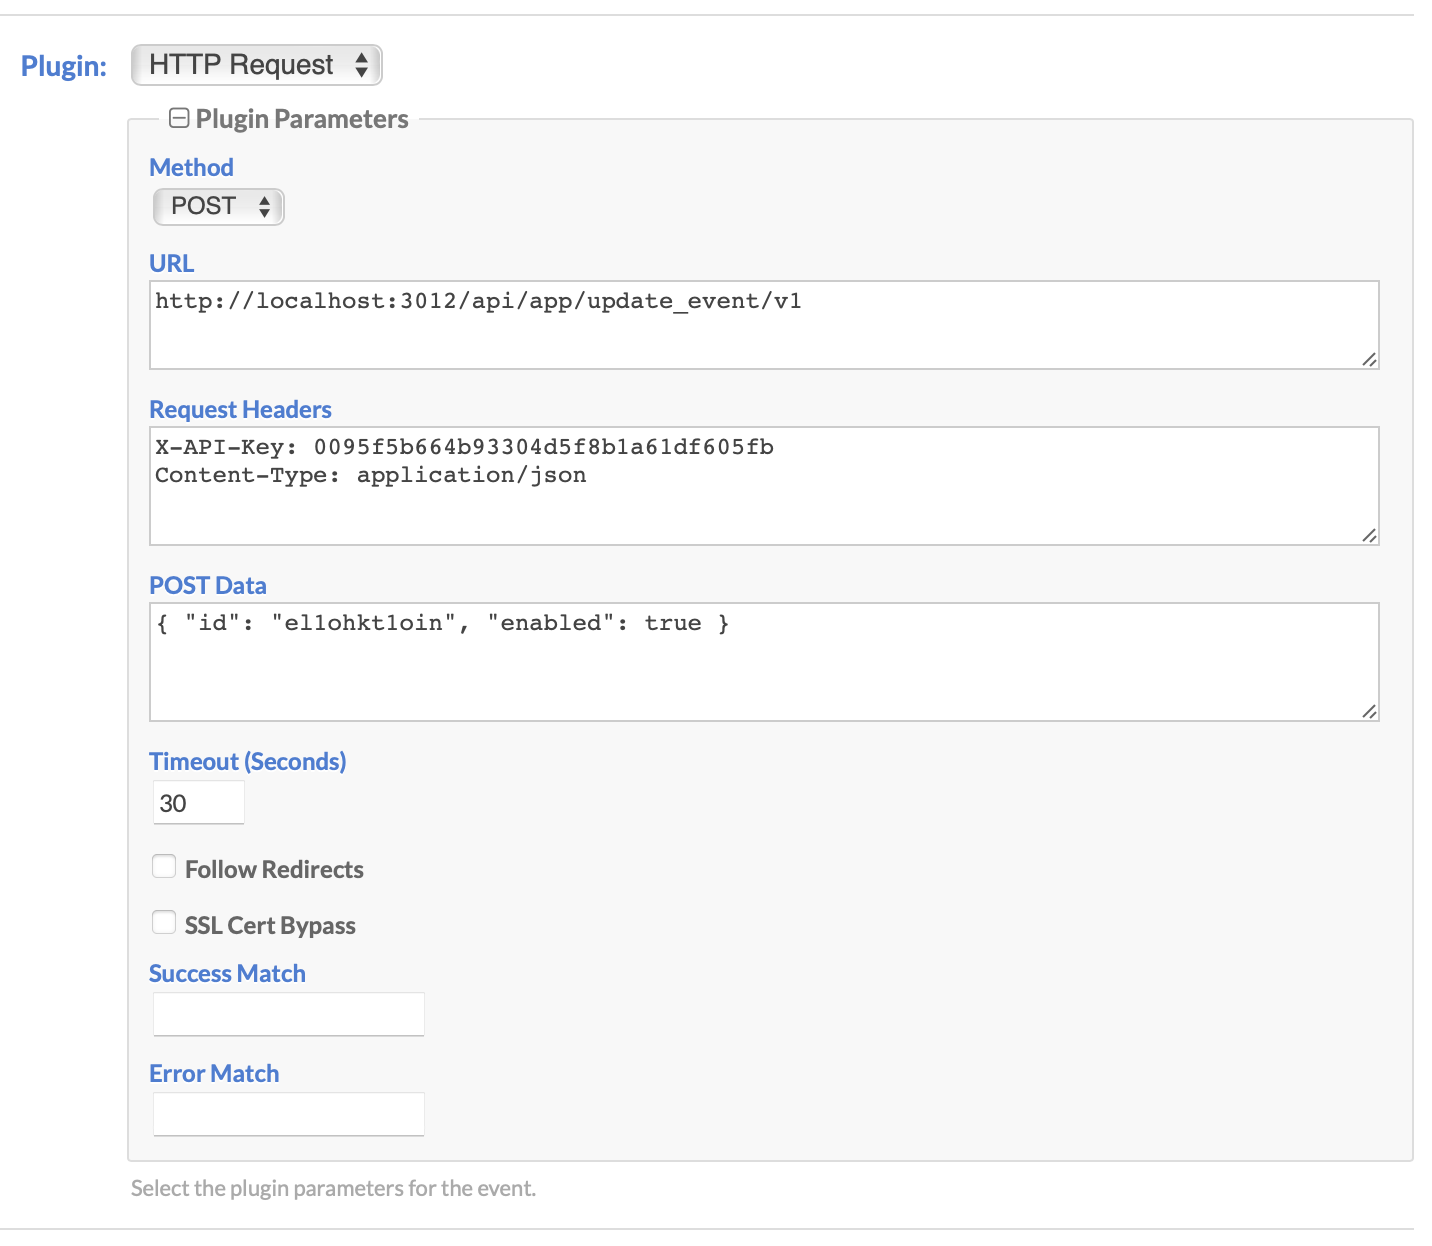This screenshot has width=1432, height=1246.
Task: Open the Method dropdown set to POST
Action: (x=219, y=207)
